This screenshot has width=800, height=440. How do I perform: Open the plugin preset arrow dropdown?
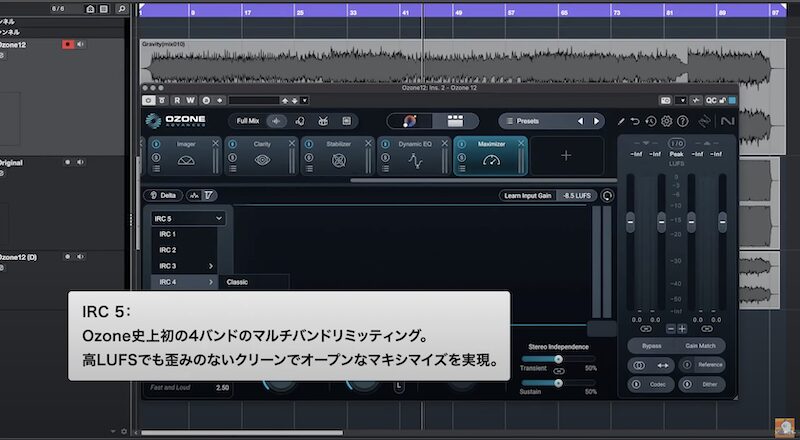tap(305, 101)
